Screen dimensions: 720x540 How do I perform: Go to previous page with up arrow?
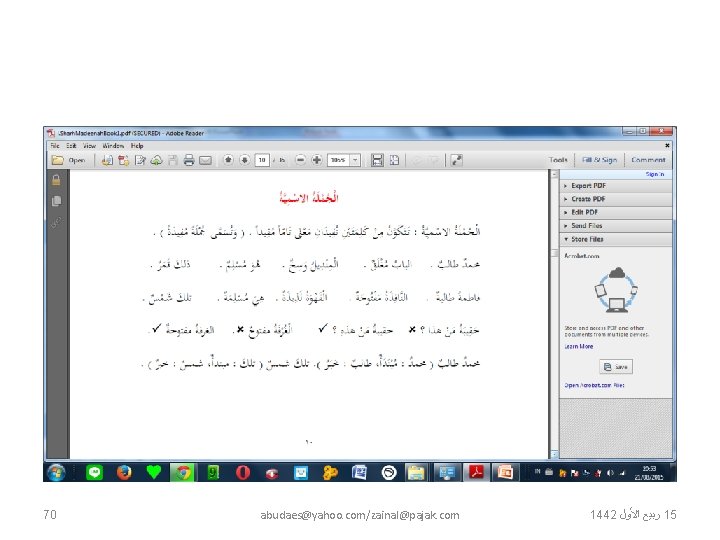point(228,160)
